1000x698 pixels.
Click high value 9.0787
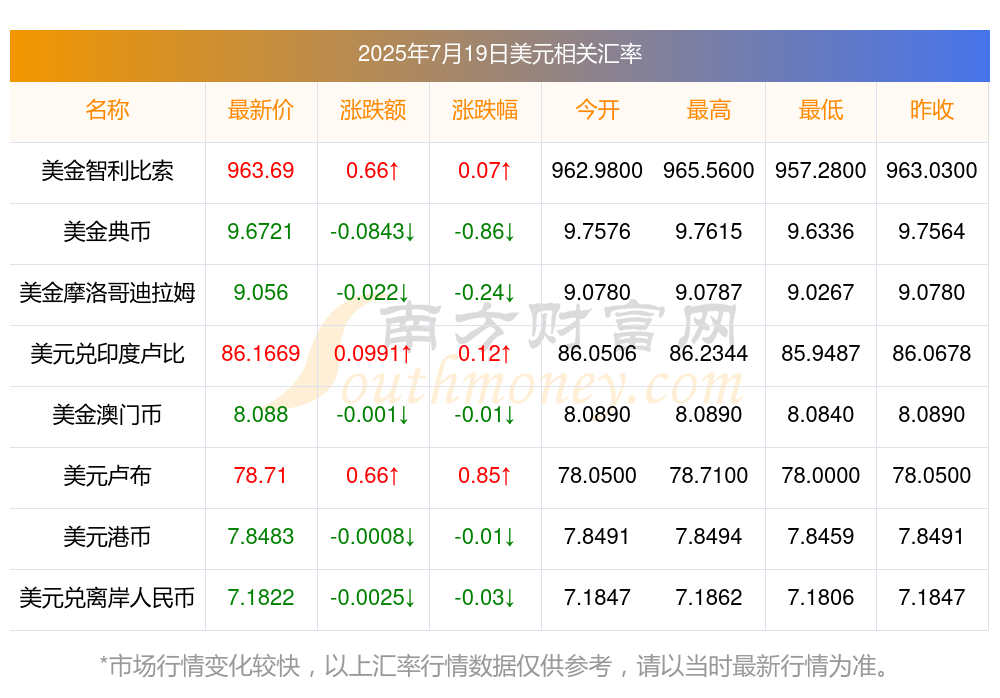(709, 292)
